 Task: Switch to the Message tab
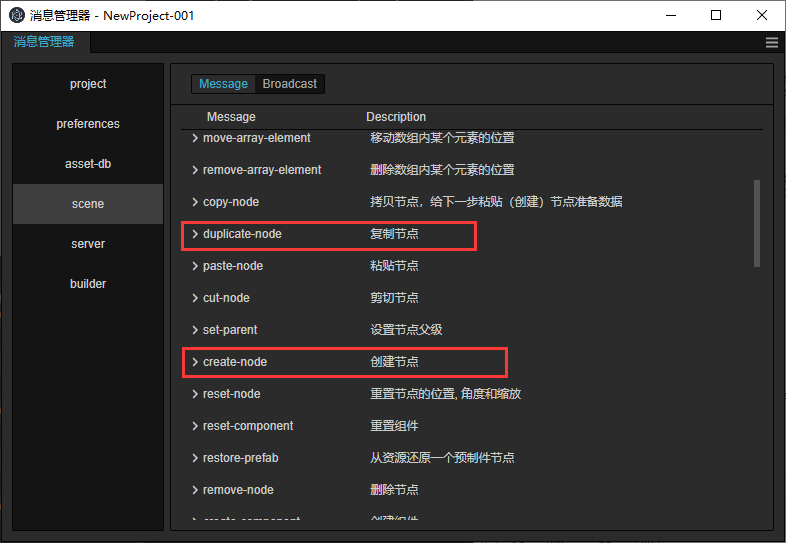click(x=223, y=84)
